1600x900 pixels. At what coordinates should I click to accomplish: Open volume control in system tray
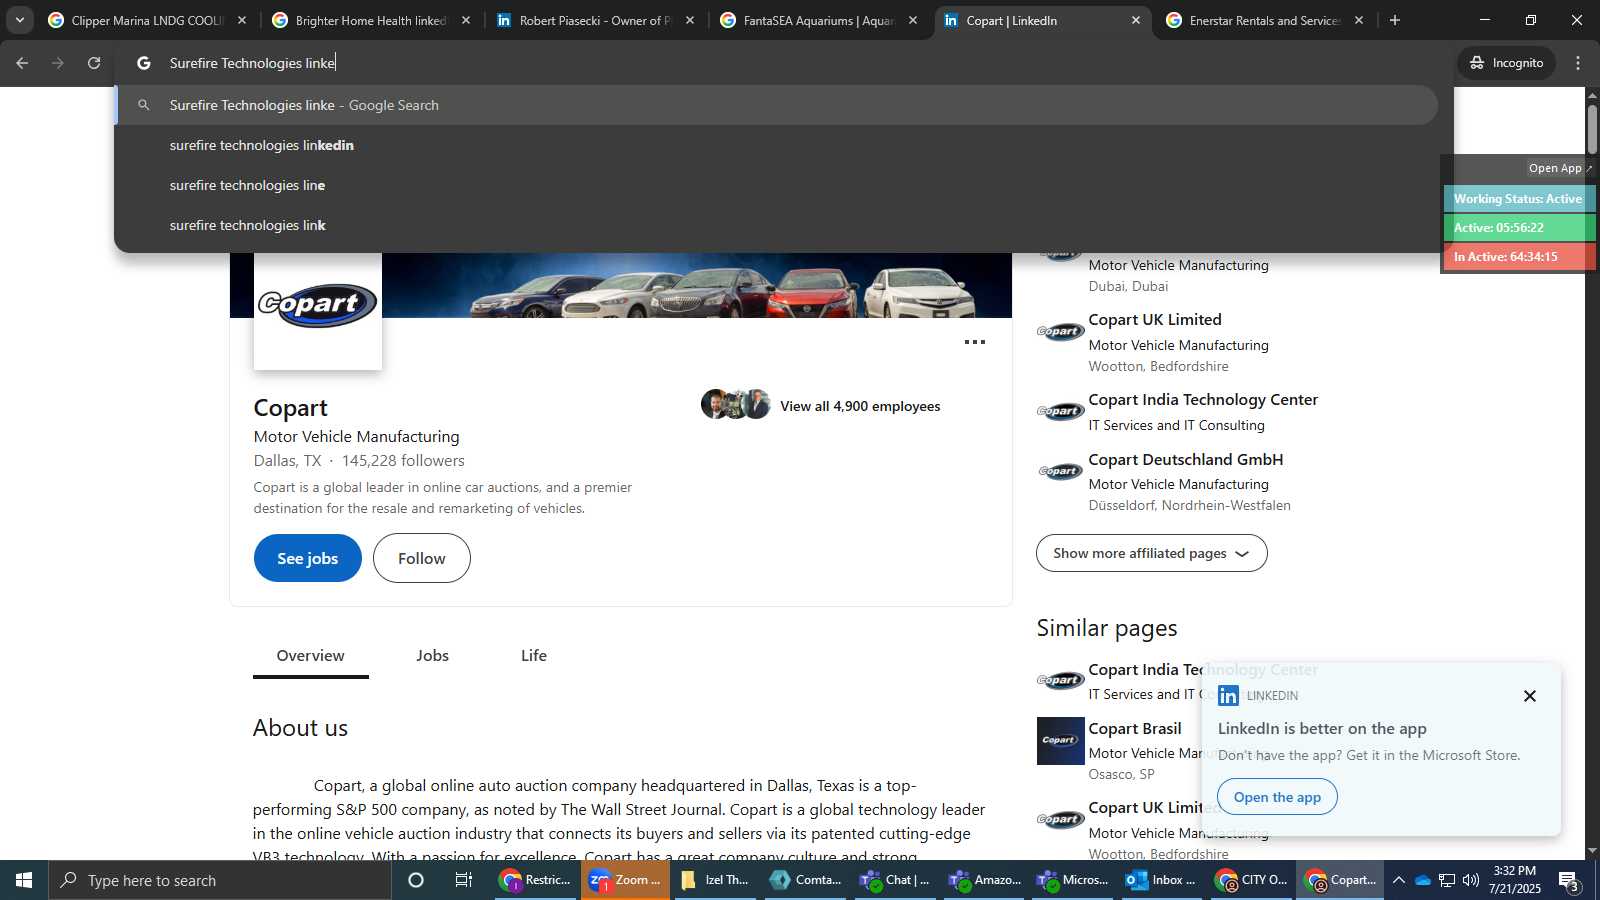click(x=1471, y=880)
